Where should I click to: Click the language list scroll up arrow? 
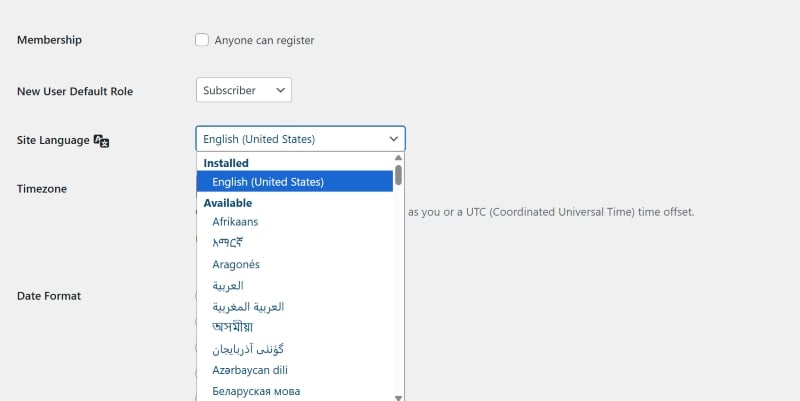399,158
